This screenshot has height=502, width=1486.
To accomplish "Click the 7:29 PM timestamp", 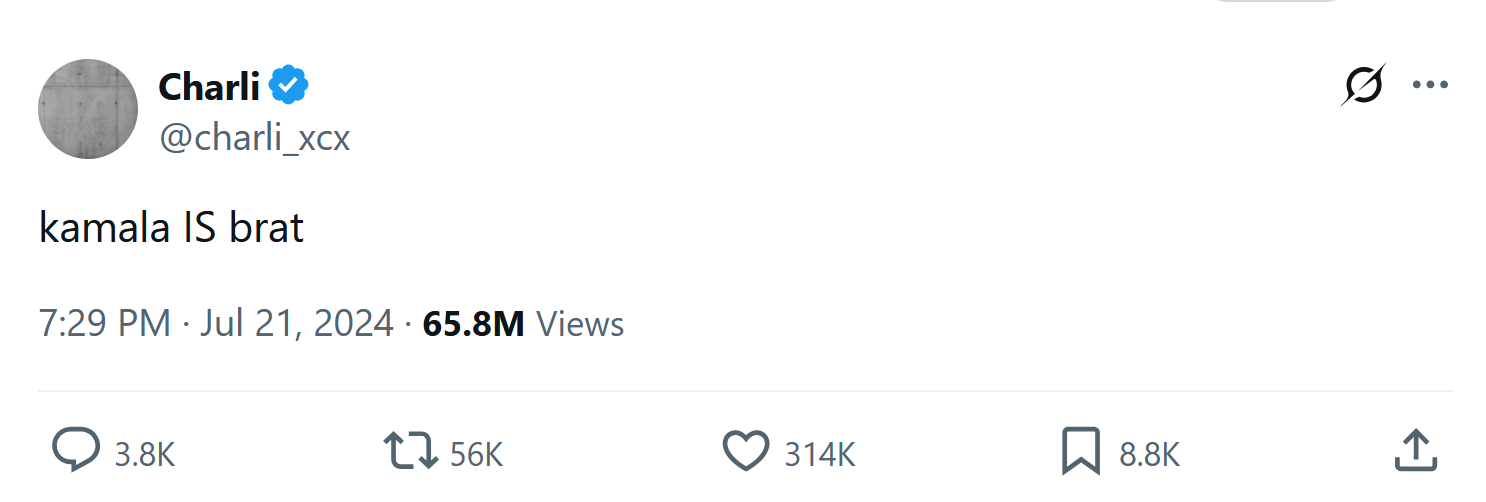I will coord(105,324).
